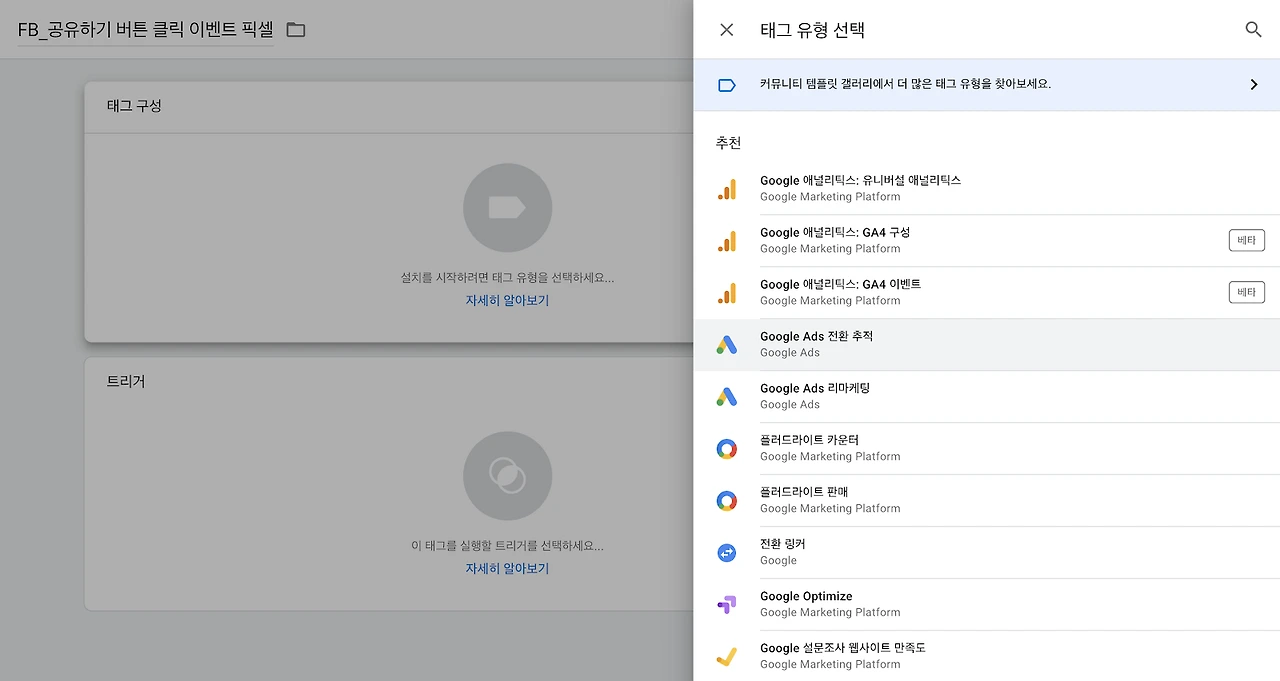The width and height of the screenshot is (1280, 681).
Task: Click text 설치를 시작하려면 태그 유형을 선택하세요
Action: point(507,278)
